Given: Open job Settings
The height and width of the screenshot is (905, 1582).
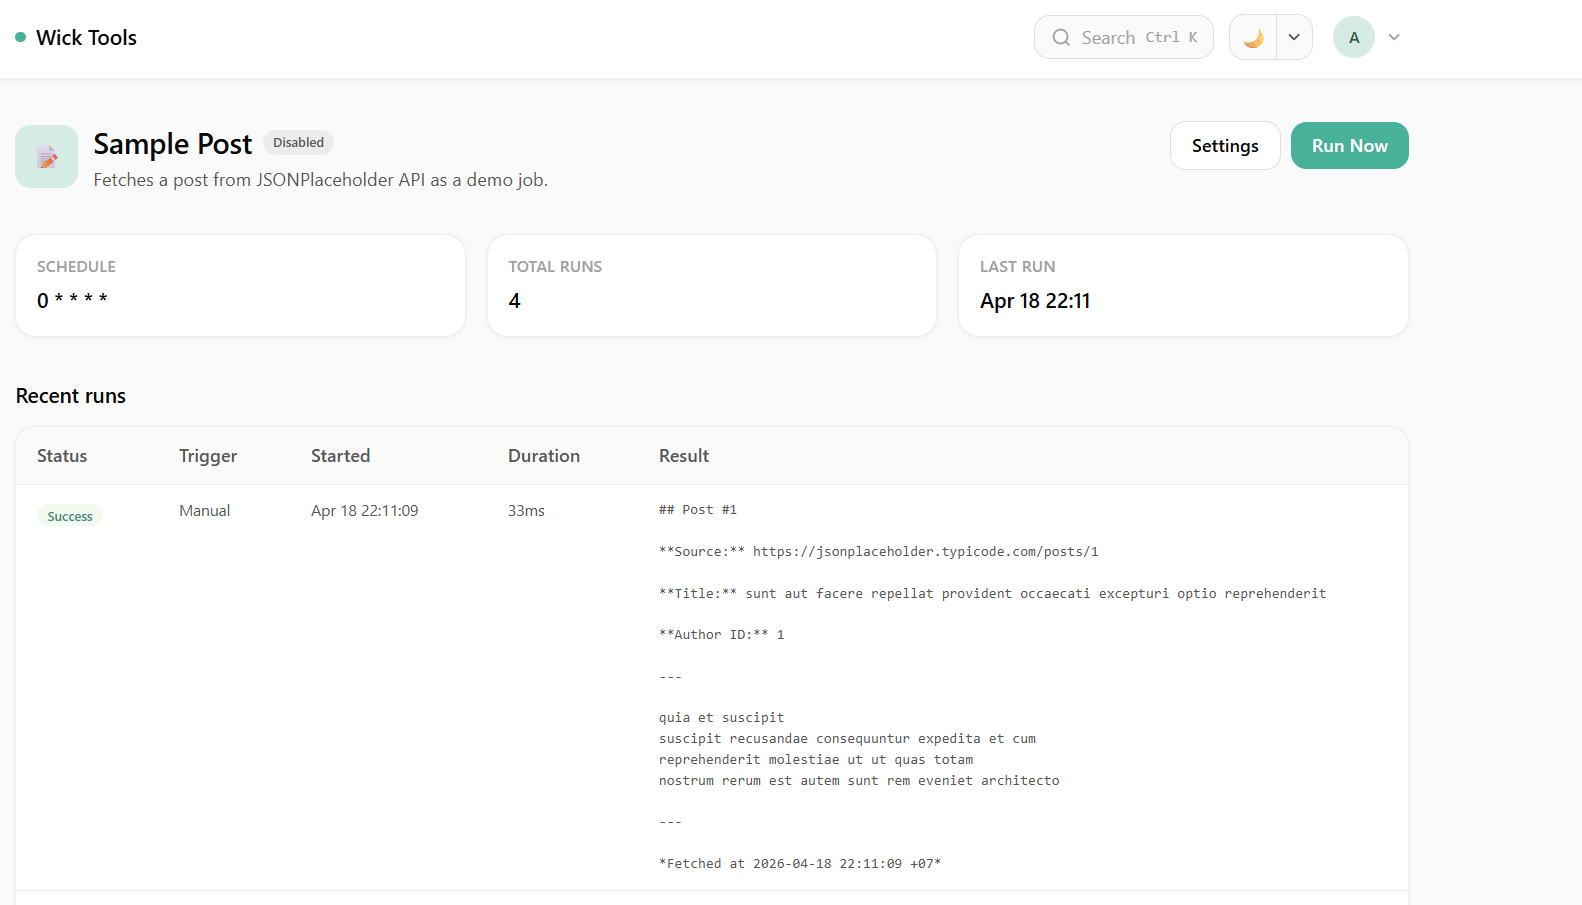Looking at the screenshot, I should 1224,146.
